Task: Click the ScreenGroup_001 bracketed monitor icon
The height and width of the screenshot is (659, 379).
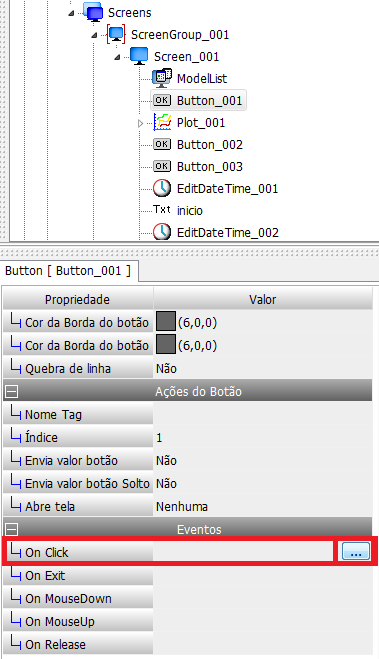Action: [116, 34]
